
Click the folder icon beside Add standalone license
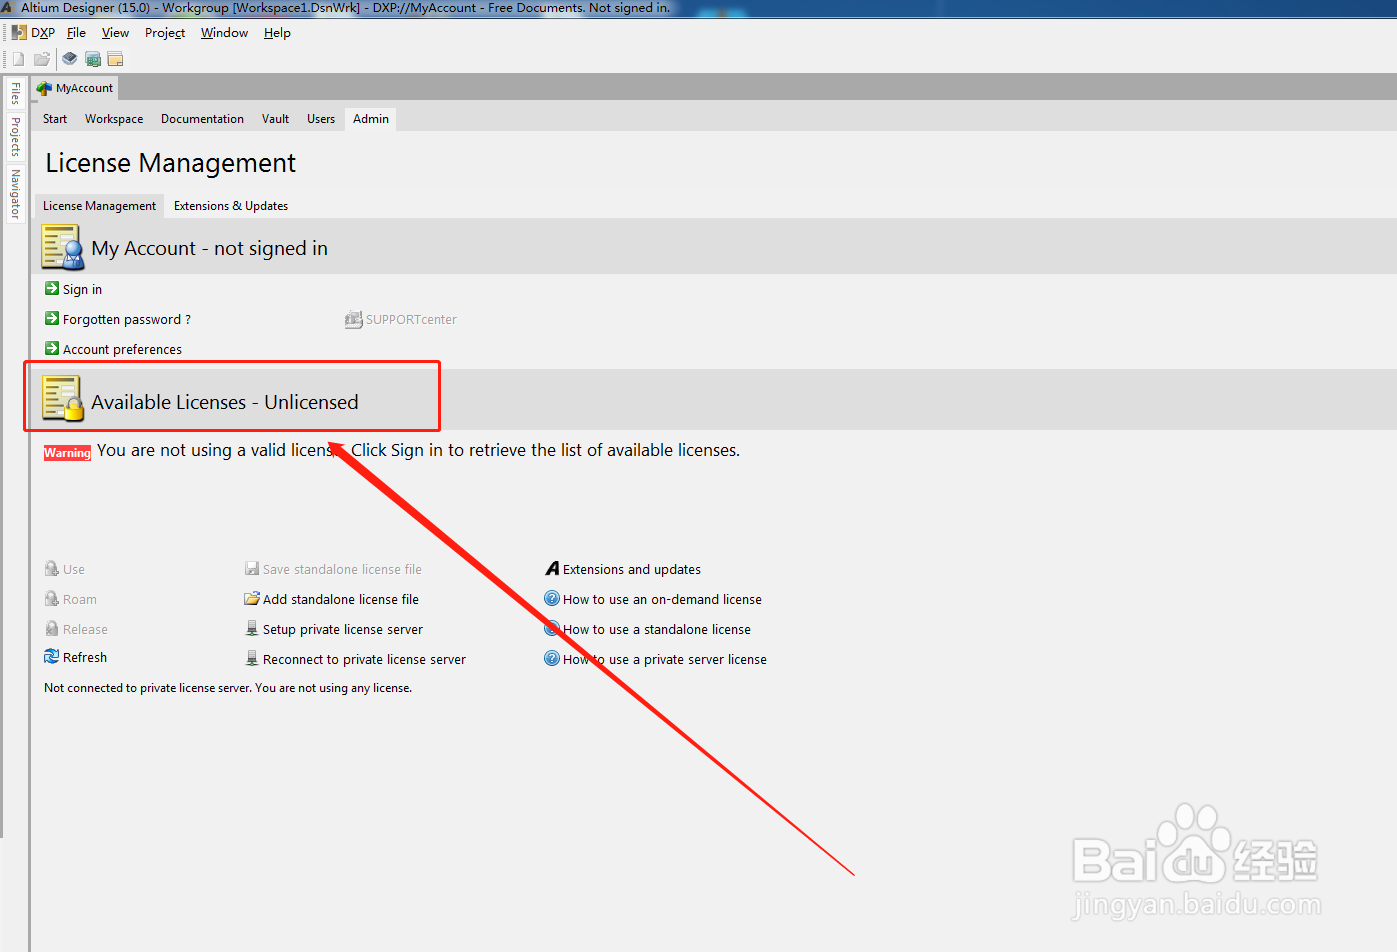coord(252,599)
